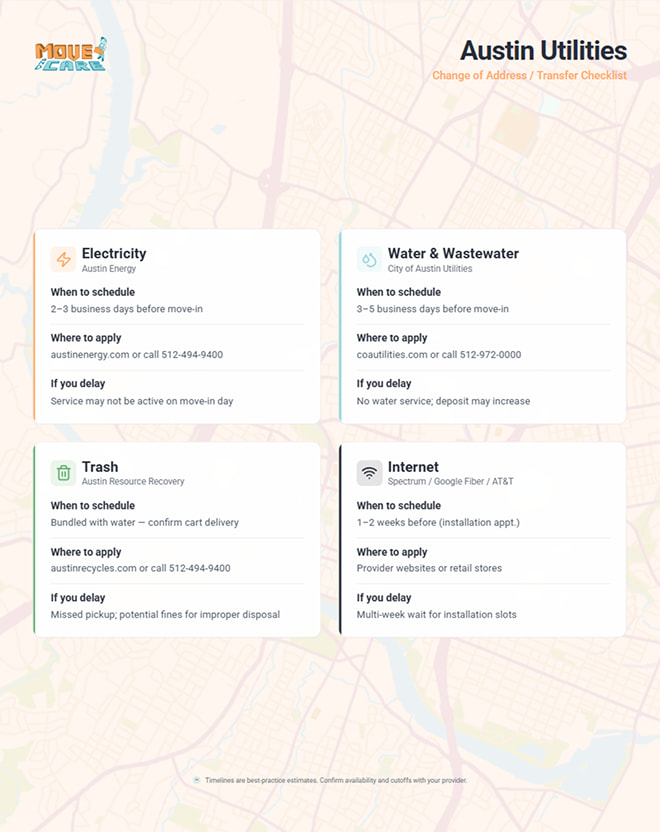Click Internet card's 'Where to apply' label

coord(392,552)
